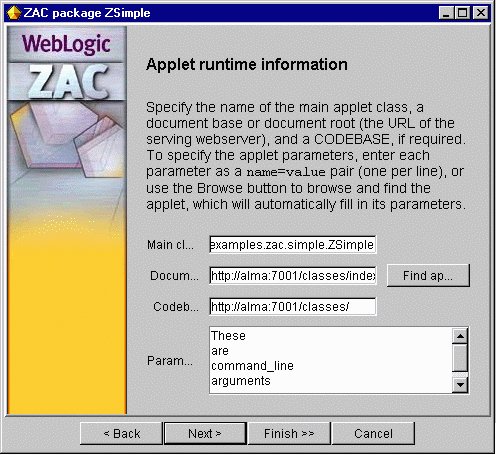Go to the Next wizard step
The width and height of the screenshot is (496, 455).
click(x=205, y=433)
